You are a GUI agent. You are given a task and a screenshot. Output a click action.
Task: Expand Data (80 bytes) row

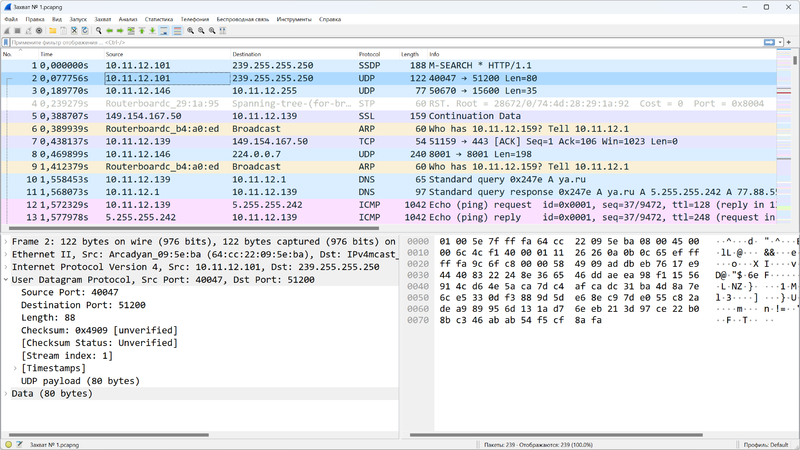6,393
